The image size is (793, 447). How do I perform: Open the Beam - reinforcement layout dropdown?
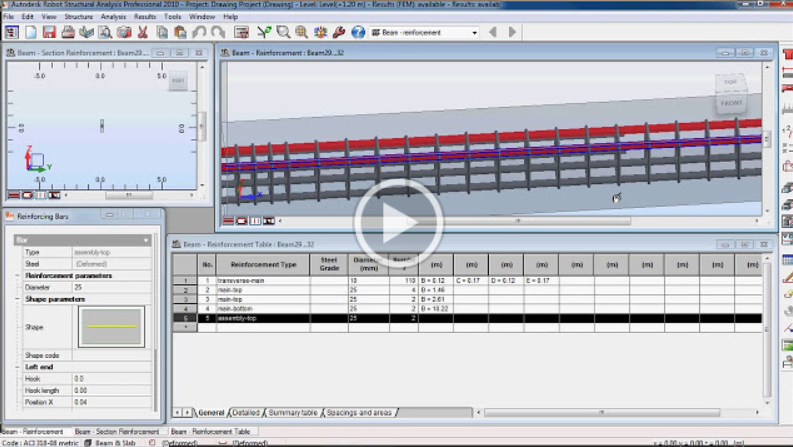474,32
